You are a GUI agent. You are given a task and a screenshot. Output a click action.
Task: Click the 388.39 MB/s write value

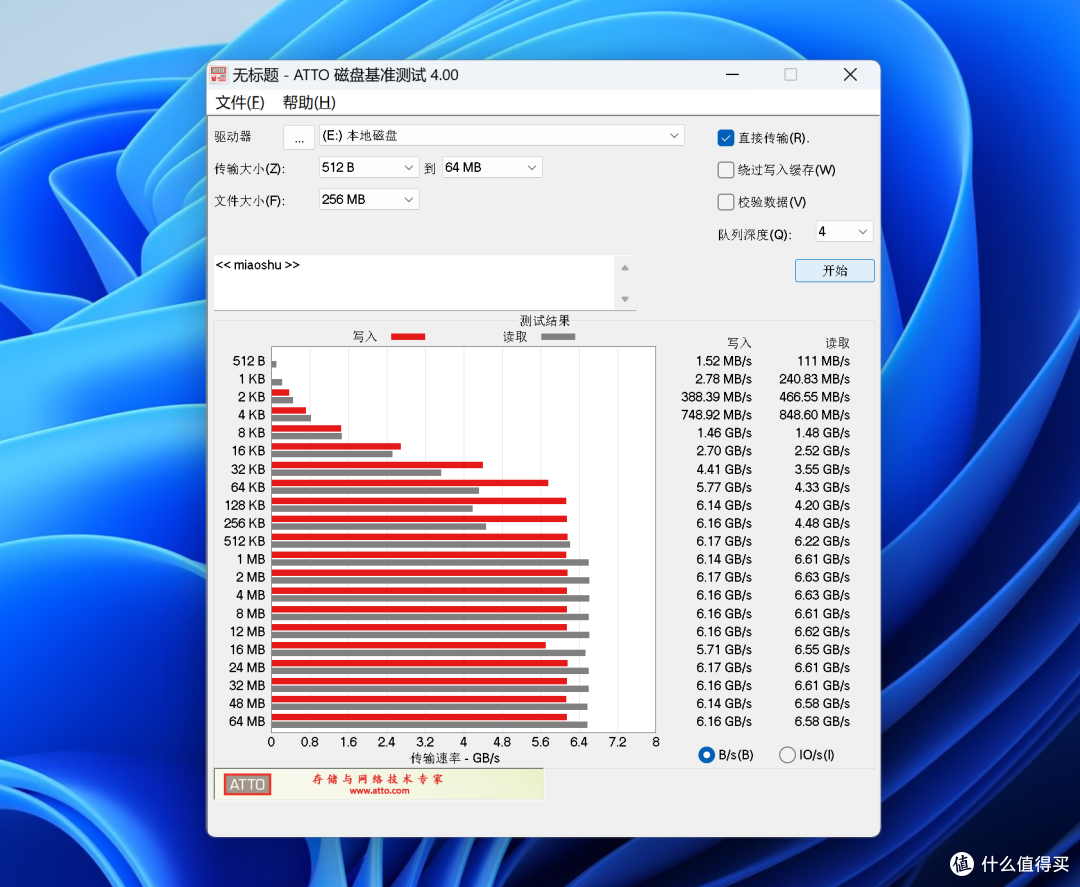[x=716, y=397]
